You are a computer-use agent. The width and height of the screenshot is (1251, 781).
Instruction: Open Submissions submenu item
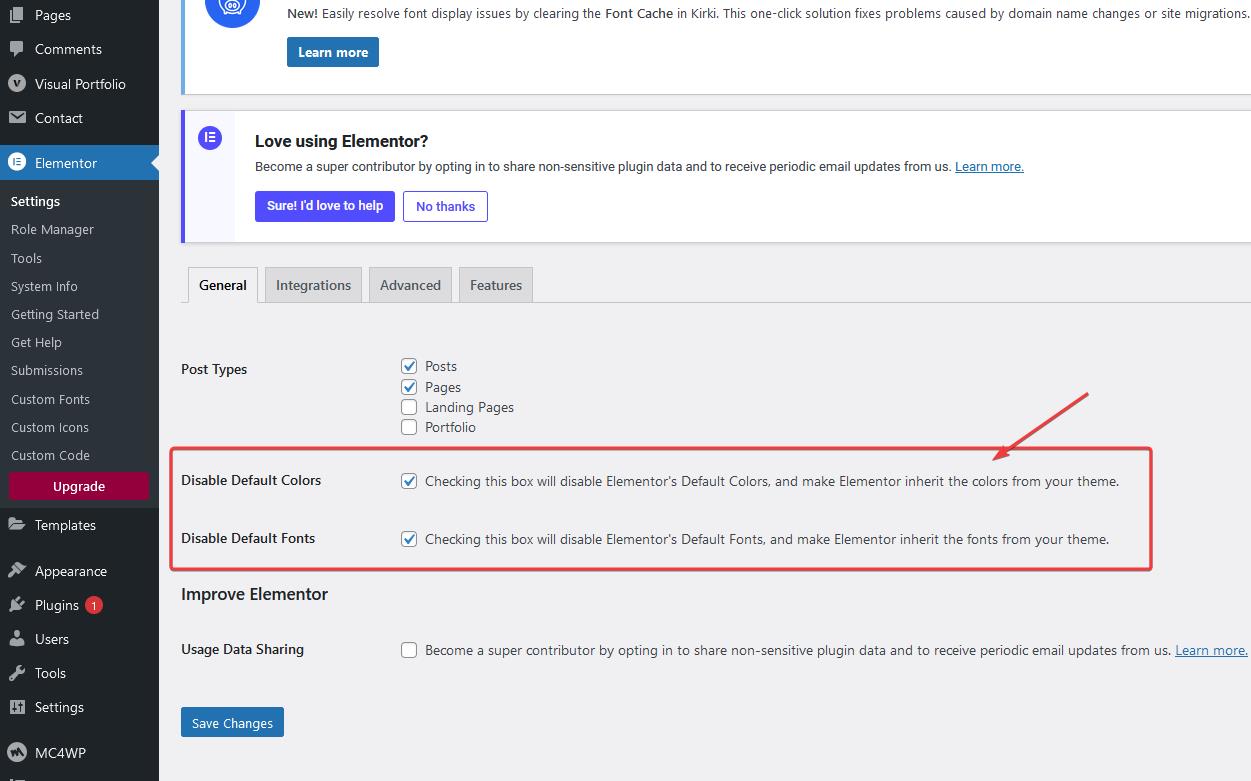coord(47,370)
